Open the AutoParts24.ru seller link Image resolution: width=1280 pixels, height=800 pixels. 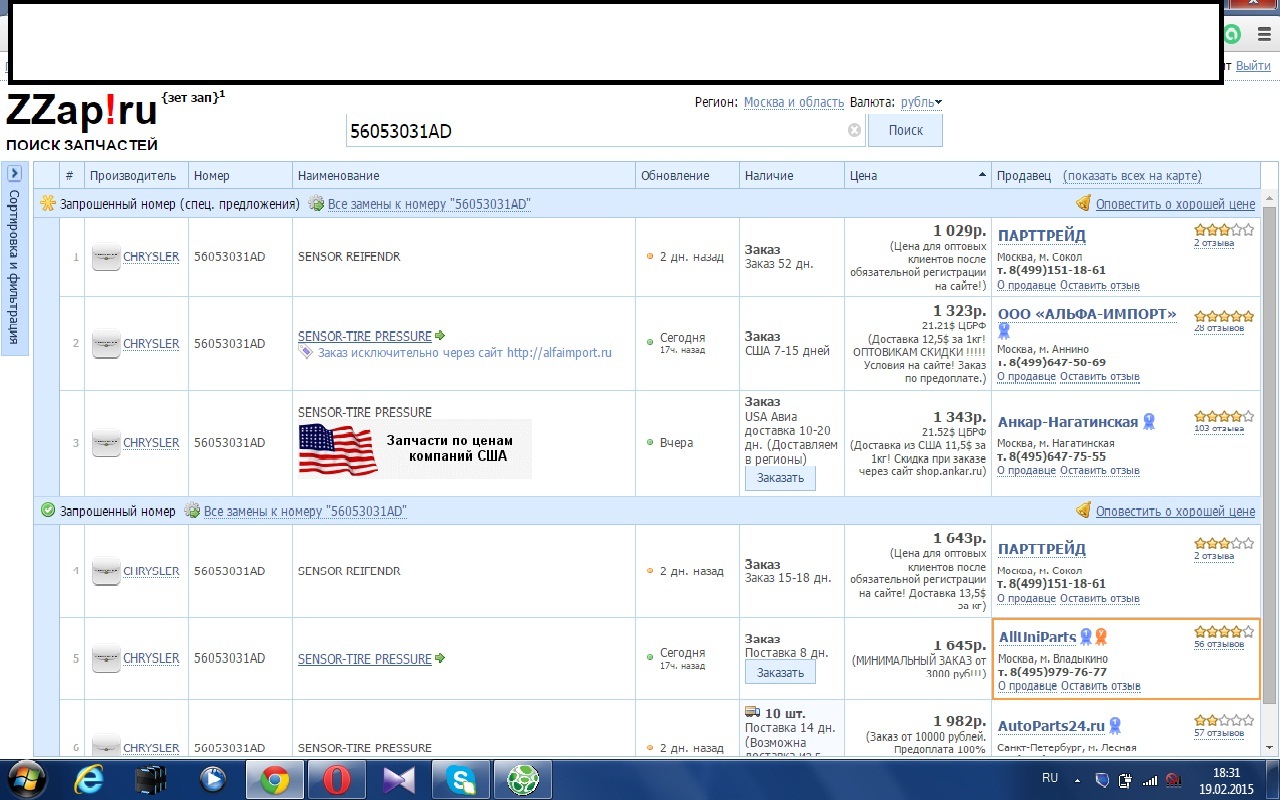coord(1051,726)
